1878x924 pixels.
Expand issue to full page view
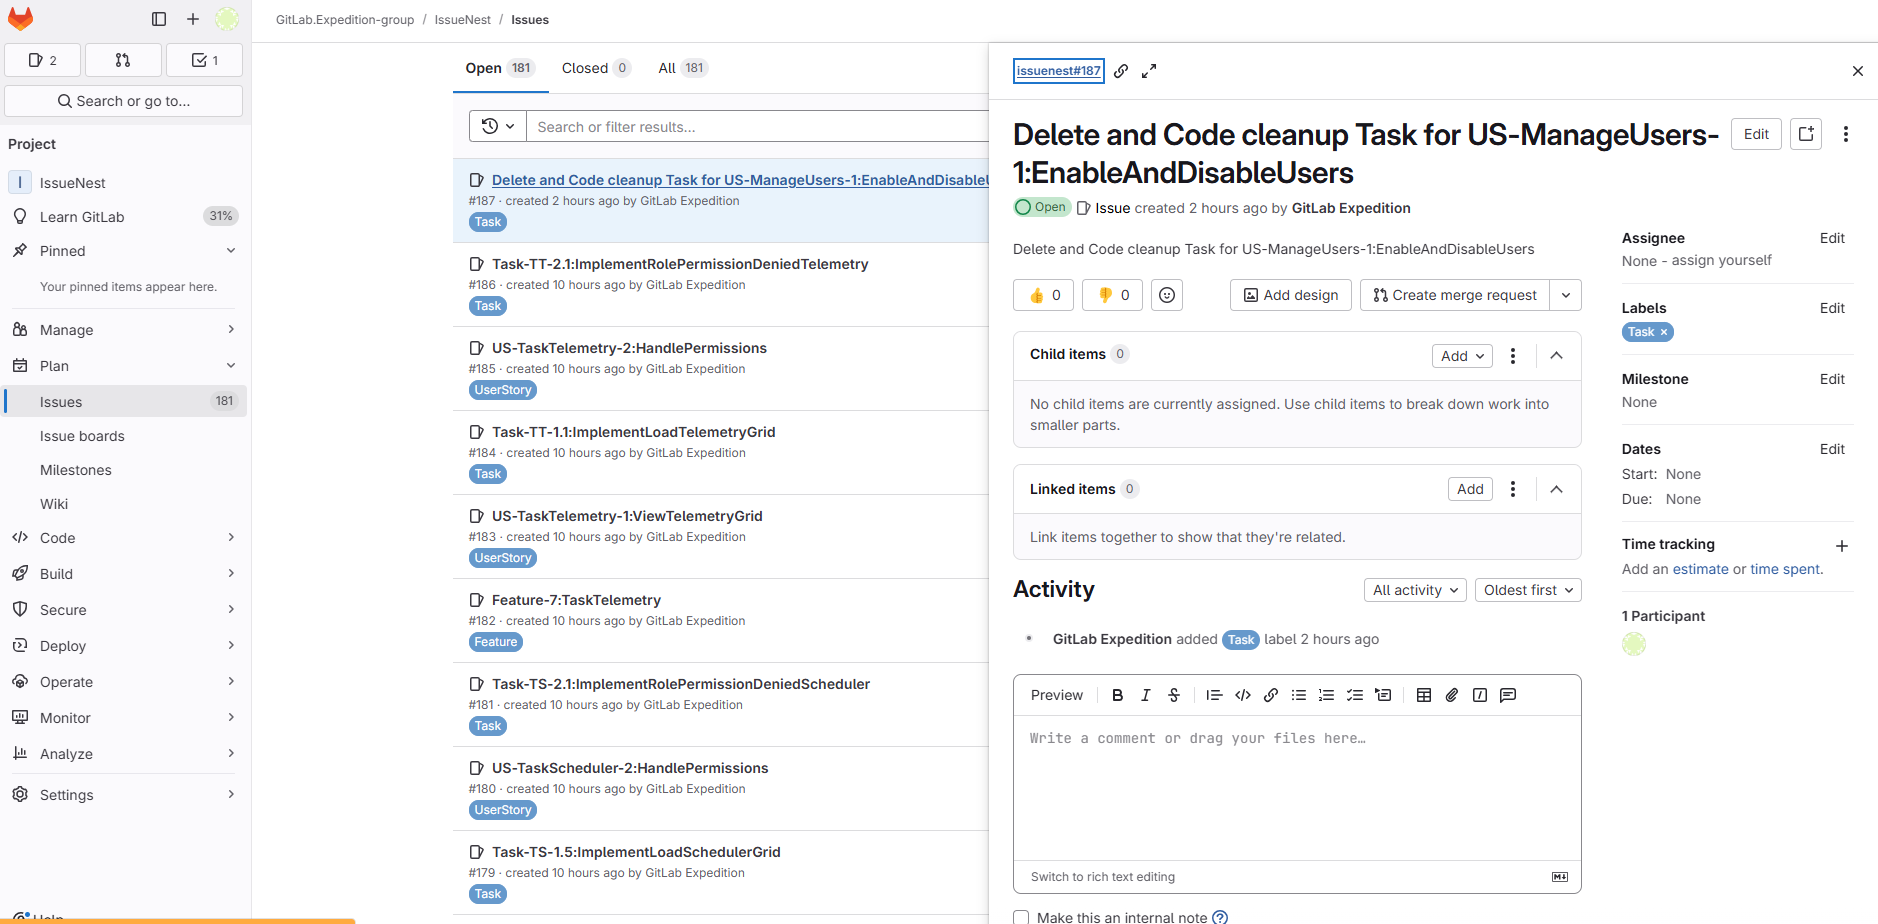pos(1149,71)
